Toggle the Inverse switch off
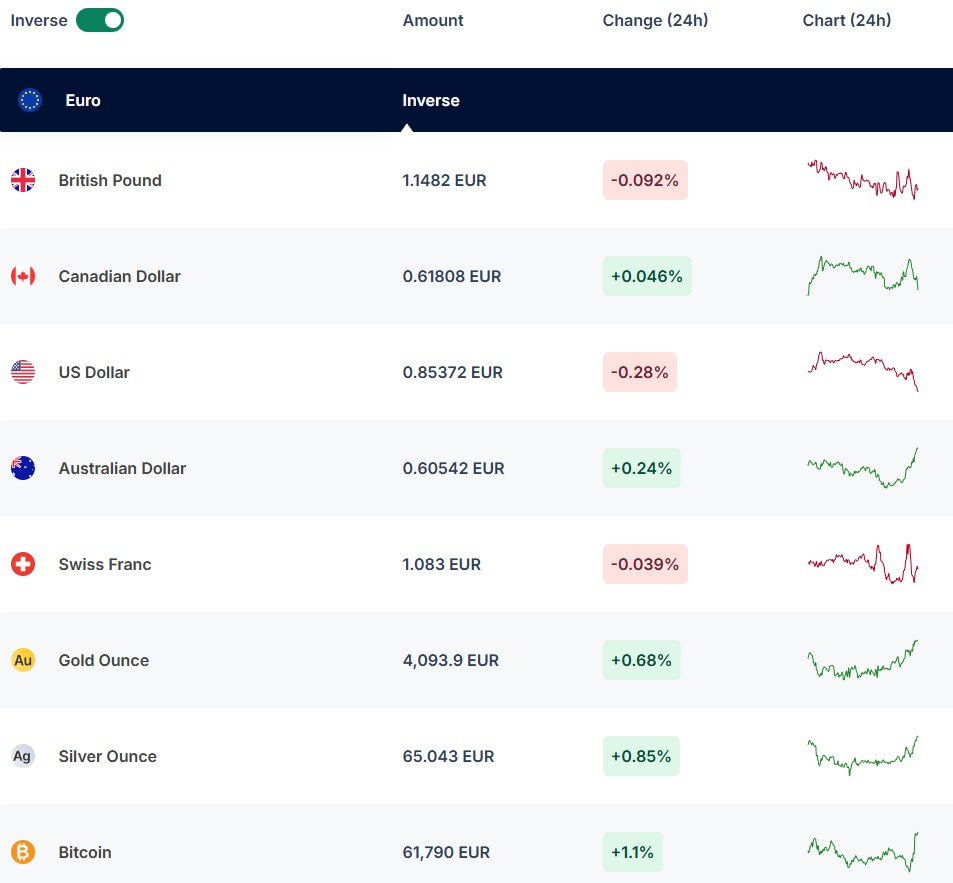953x883 pixels. coord(100,20)
